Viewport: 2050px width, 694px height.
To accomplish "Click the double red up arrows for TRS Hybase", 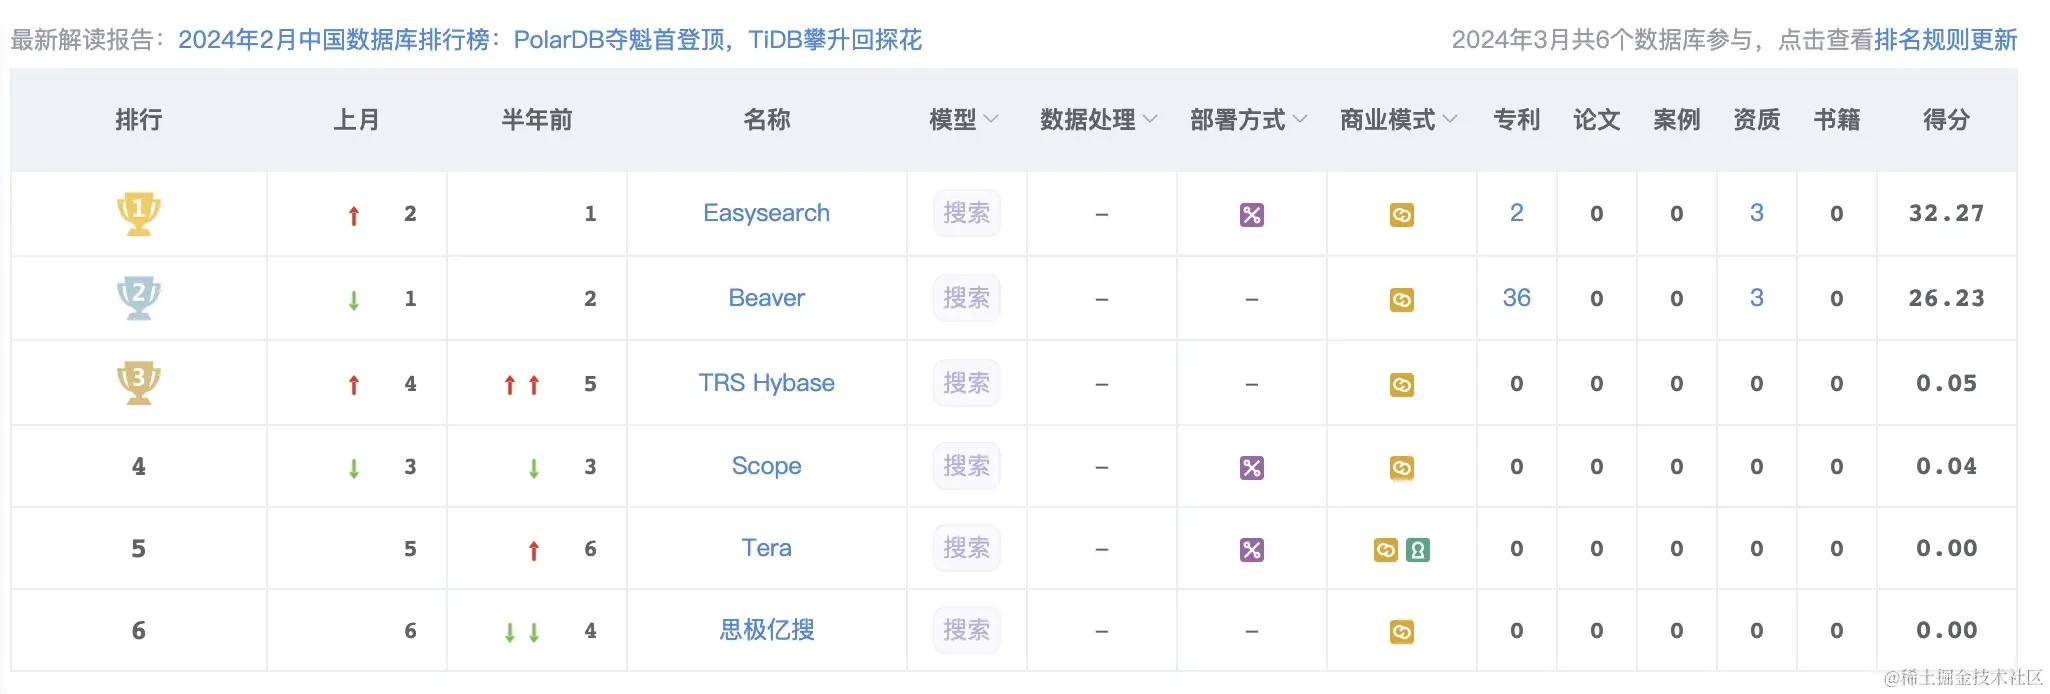I will pos(522,385).
